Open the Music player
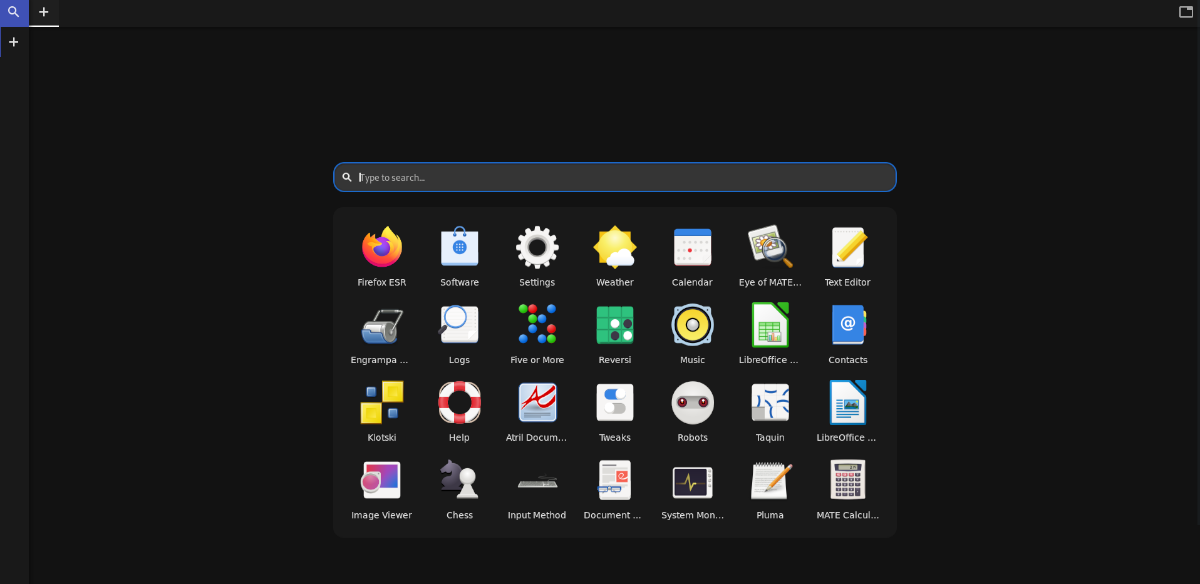 pos(692,324)
